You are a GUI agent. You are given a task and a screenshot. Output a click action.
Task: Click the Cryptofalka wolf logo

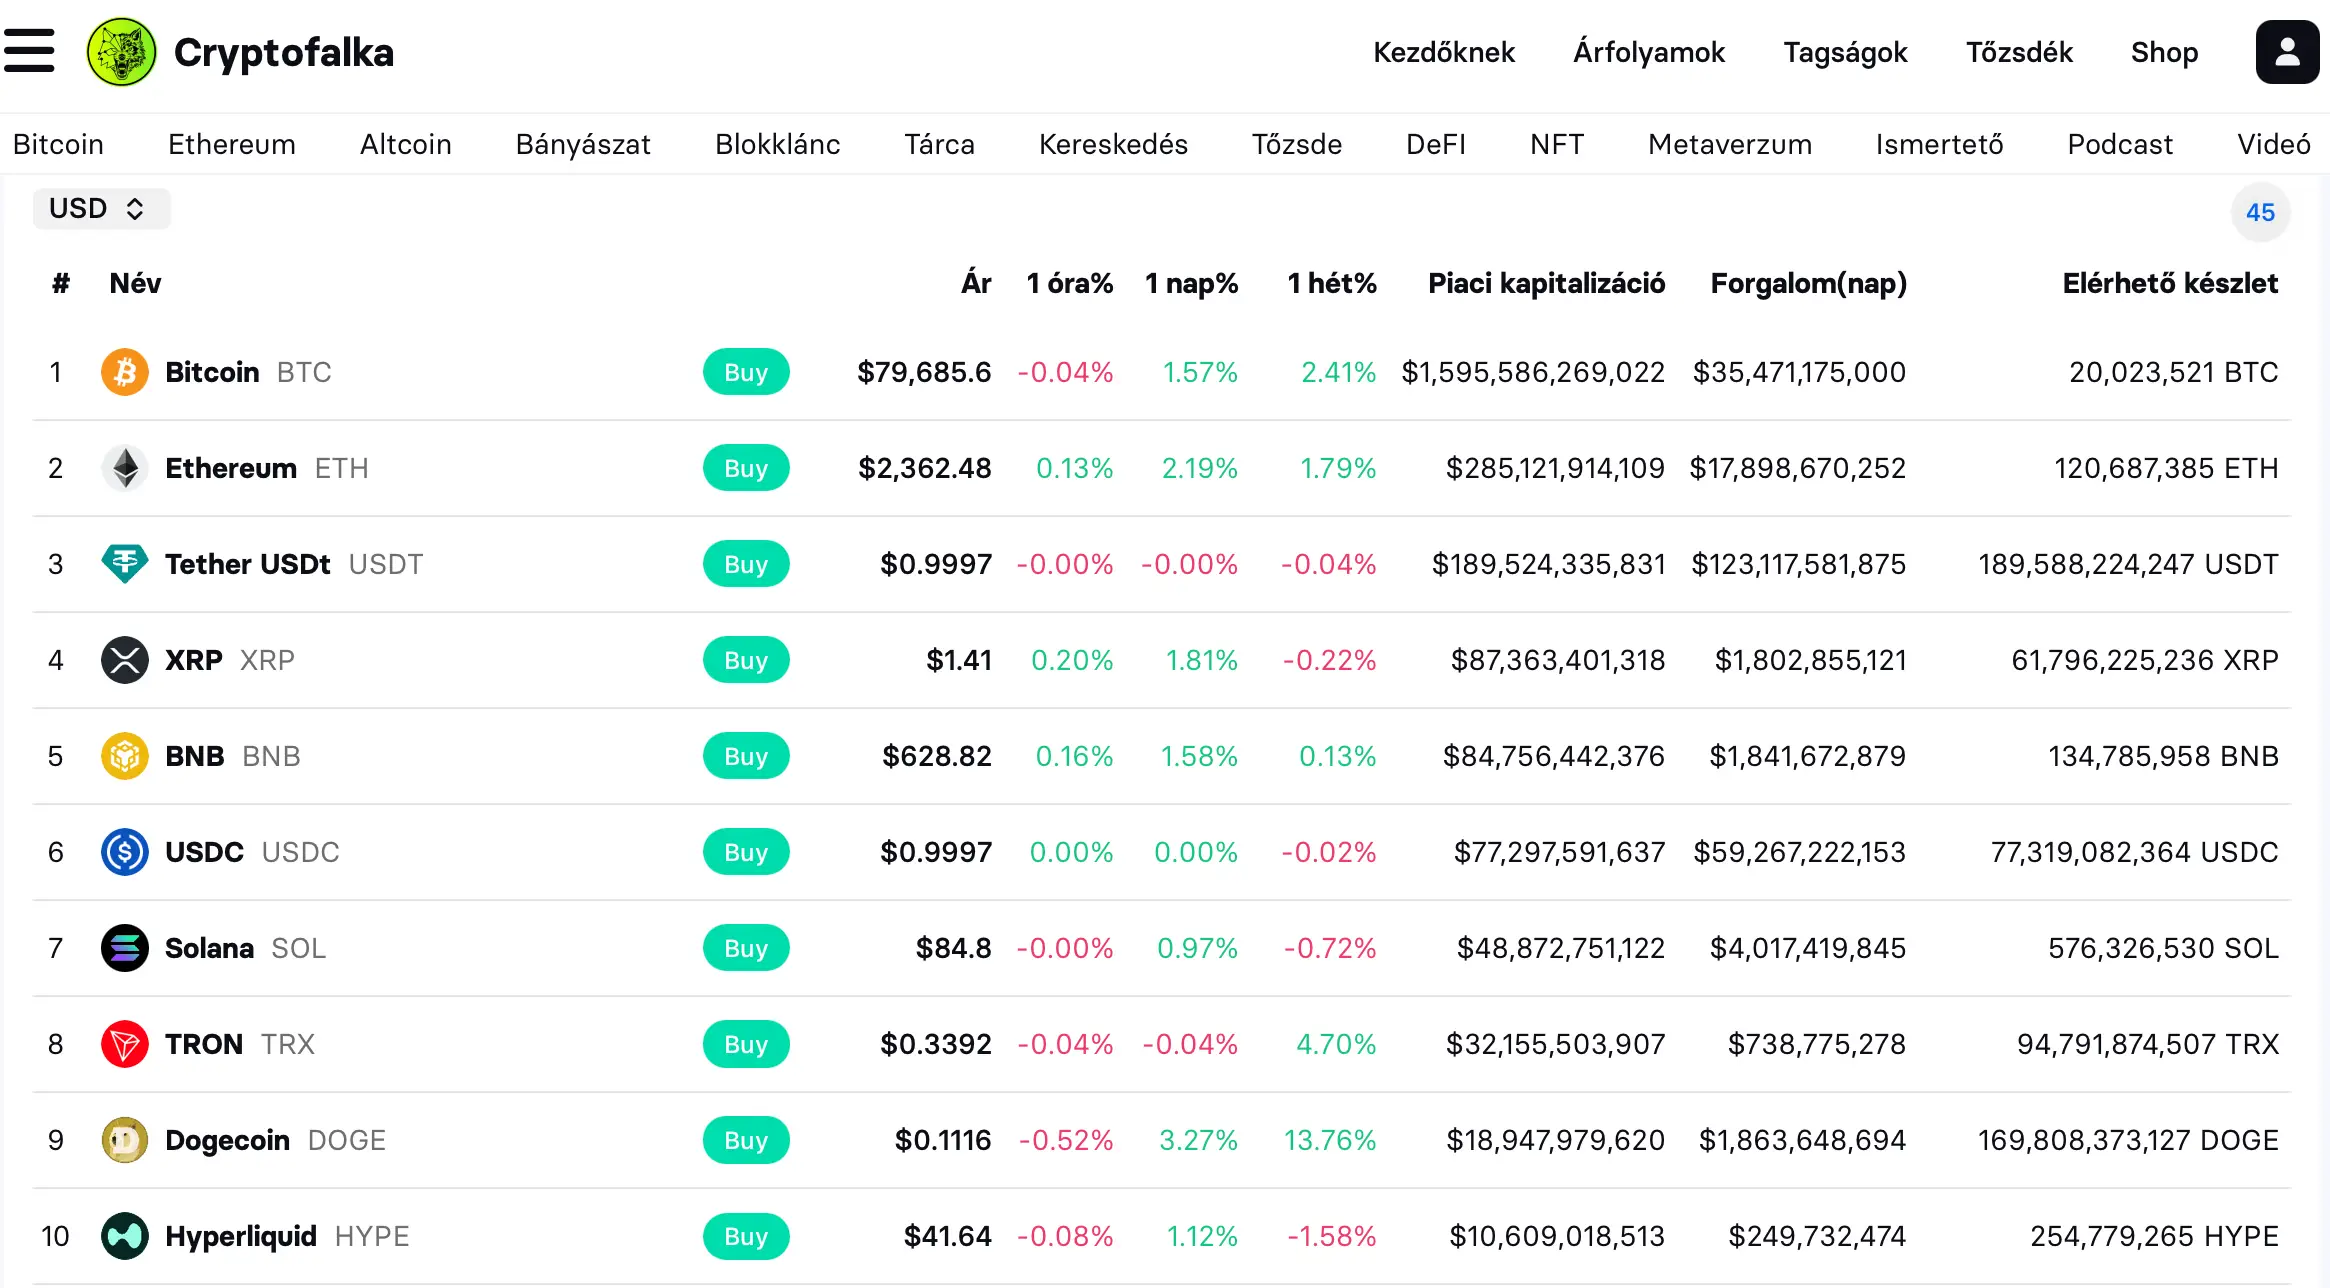pyautogui.click(x=122, y=52)
